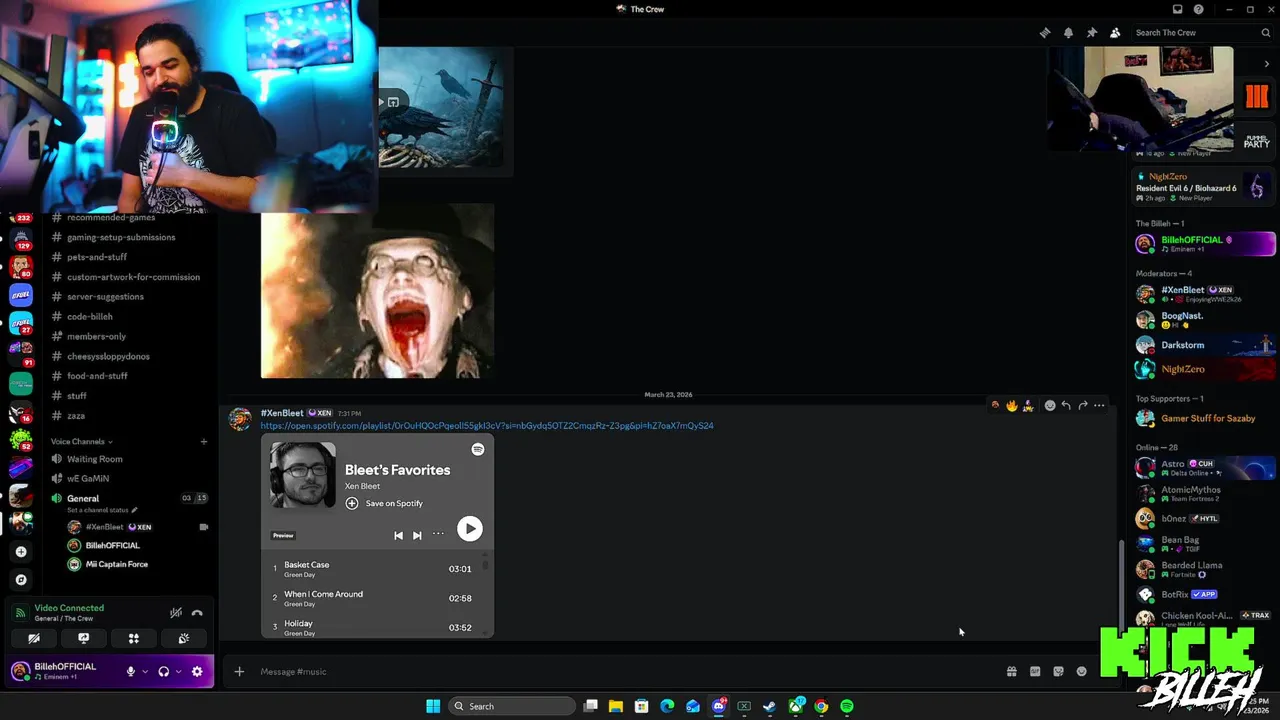Reply to XenBleet's message arrow icon

[1066, 405]
